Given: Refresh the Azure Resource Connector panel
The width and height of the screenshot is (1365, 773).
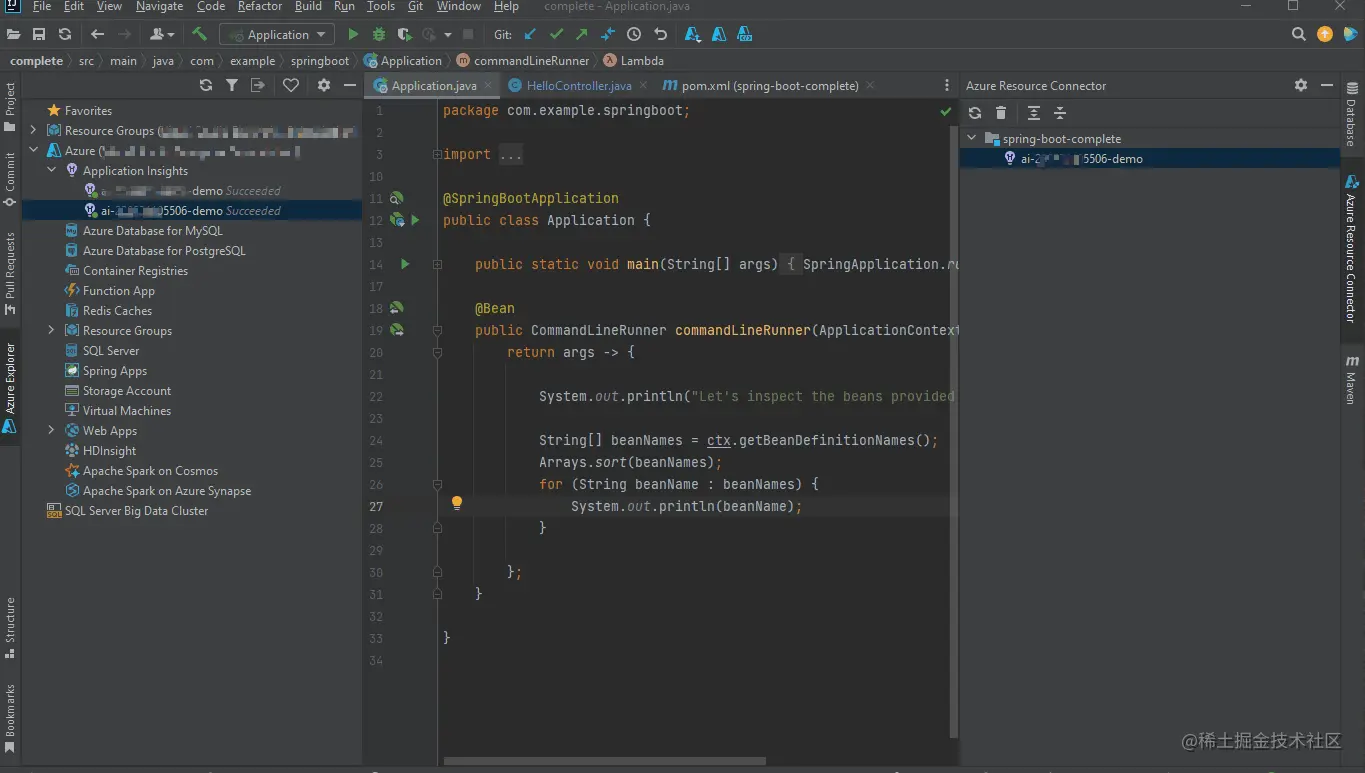Looking at the screenshot, I should pyautogui.click(x=975, y=113).
